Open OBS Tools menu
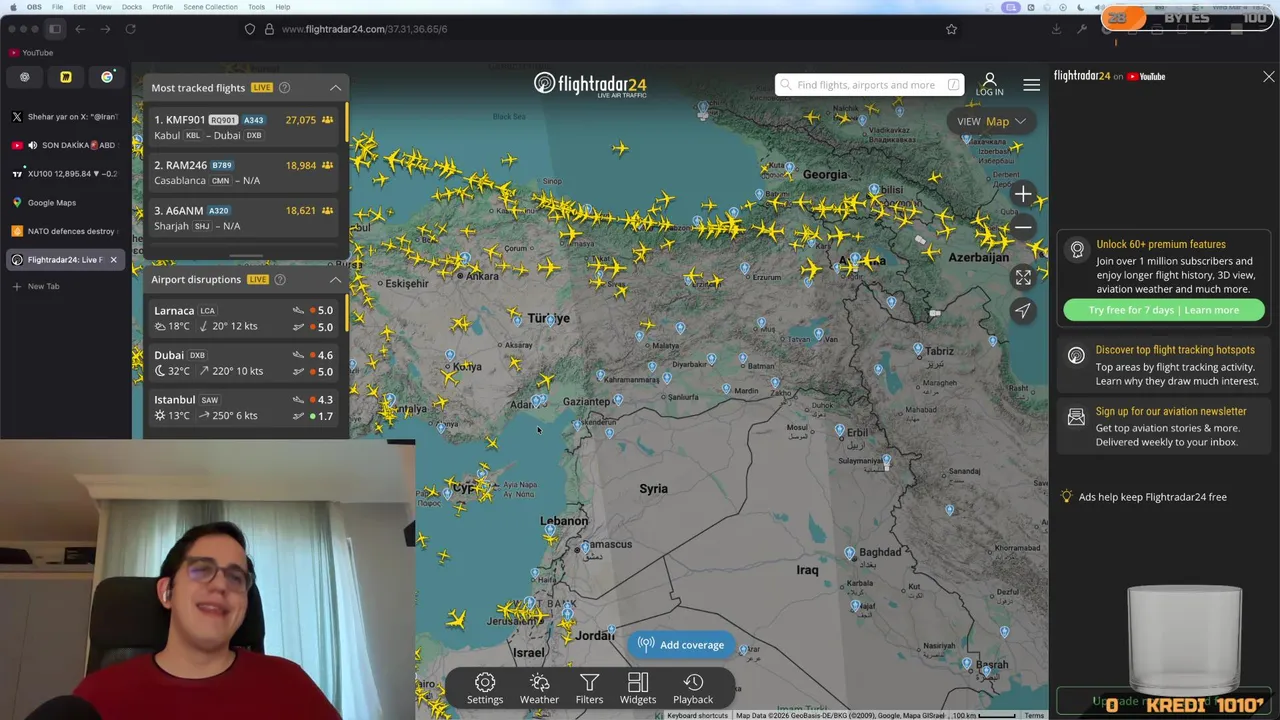The width and height of the screenshot is (1280, 720). click(x=256, y=7)
